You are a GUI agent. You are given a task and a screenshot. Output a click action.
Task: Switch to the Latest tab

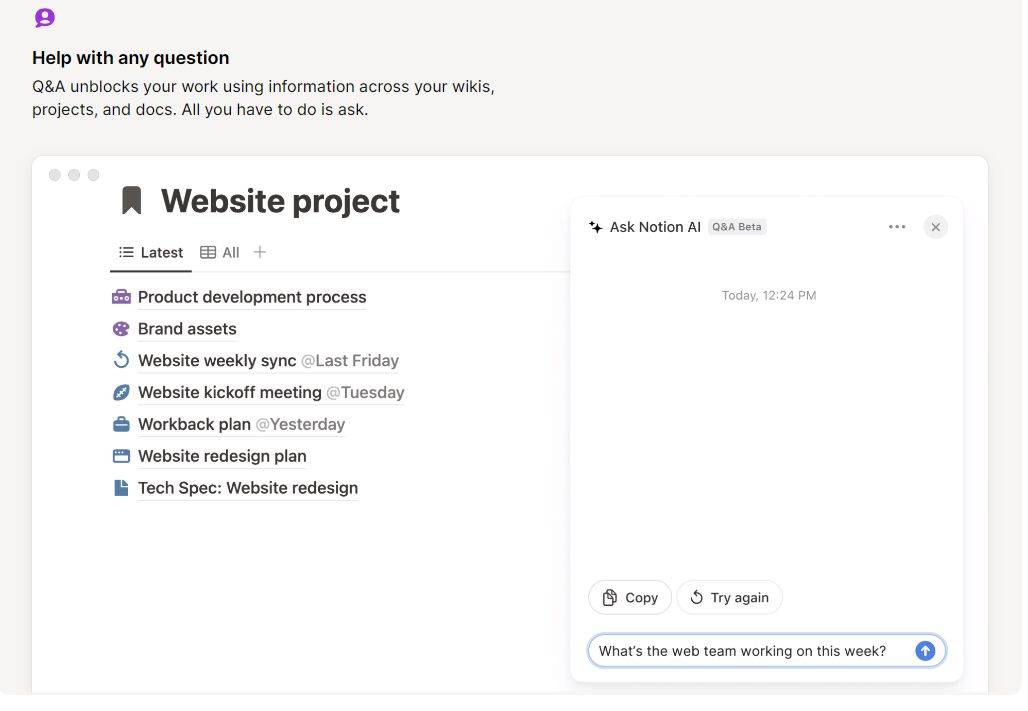point(151,252)
